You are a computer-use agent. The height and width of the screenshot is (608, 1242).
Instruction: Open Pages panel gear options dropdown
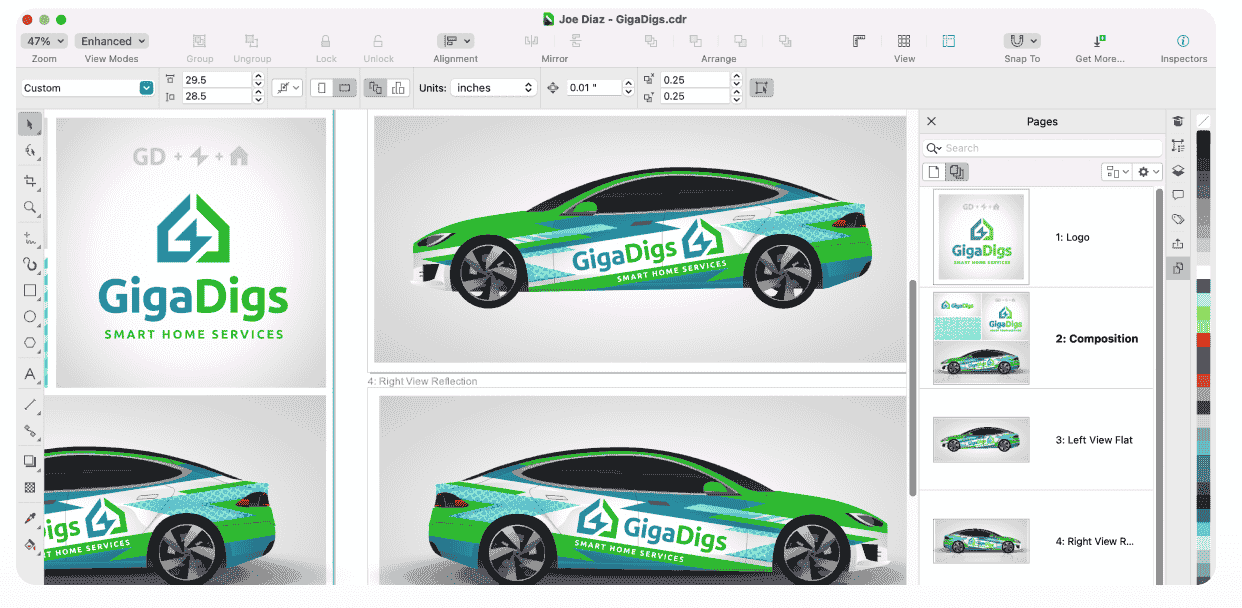tap(1148, 172)
